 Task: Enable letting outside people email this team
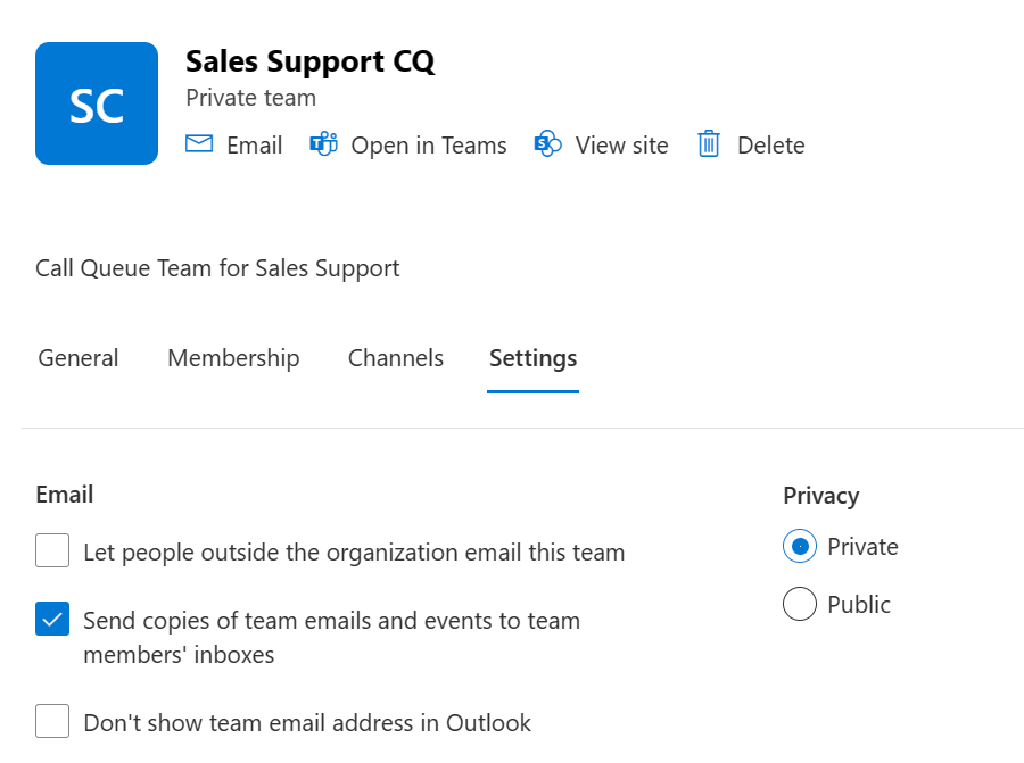pyautogui.click(x=52, y=550)
